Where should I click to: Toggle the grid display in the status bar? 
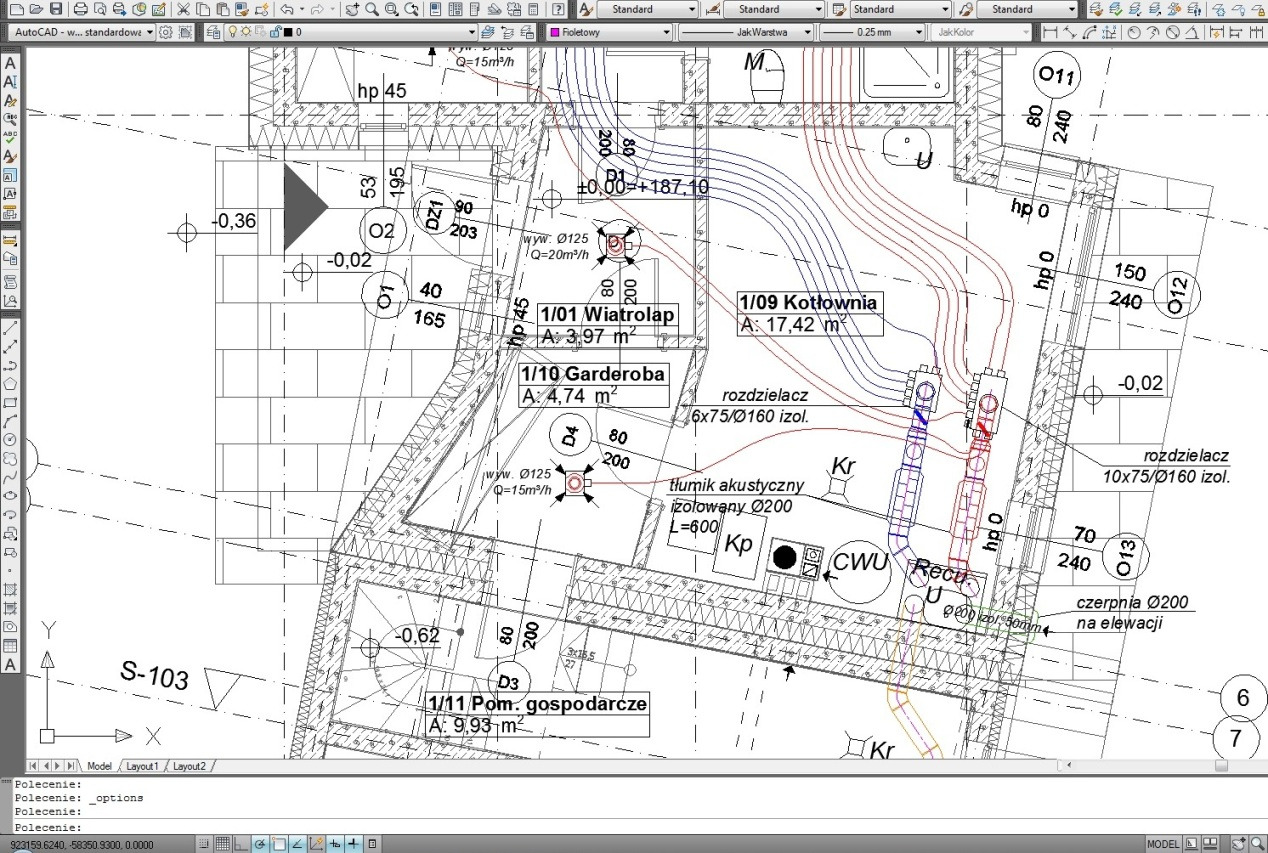coord(223,843)
